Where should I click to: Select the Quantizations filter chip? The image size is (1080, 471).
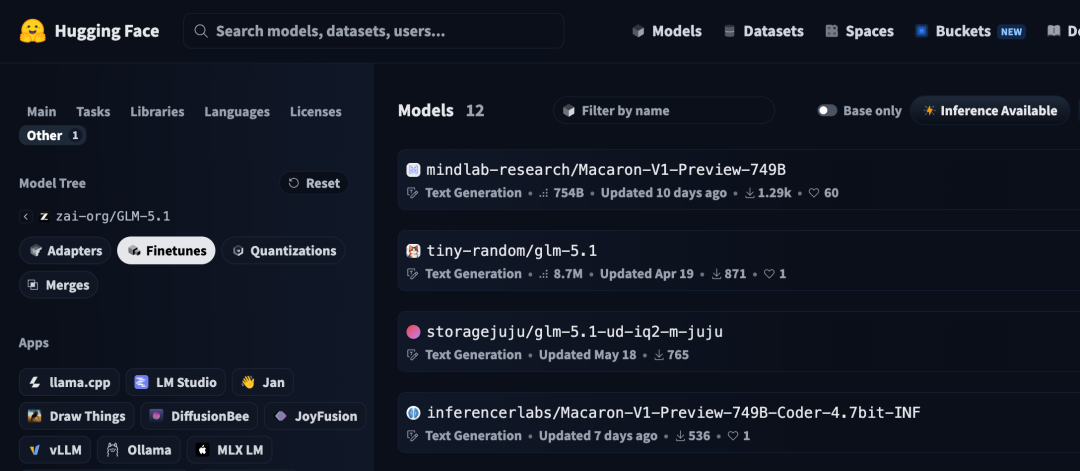coord(283,251)
